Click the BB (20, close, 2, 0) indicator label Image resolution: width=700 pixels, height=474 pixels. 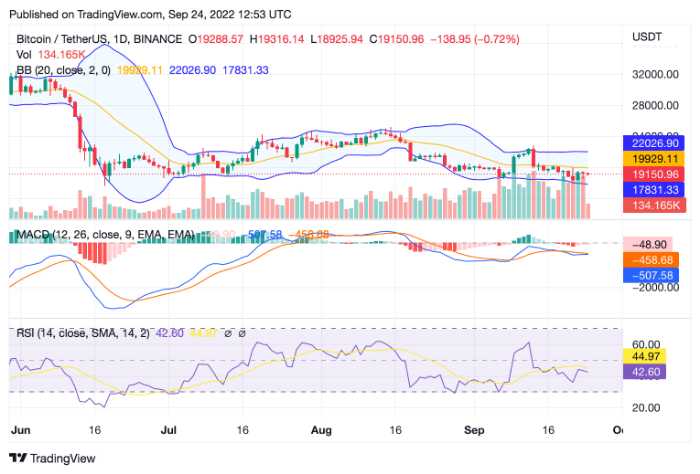(x=63, y=70)
